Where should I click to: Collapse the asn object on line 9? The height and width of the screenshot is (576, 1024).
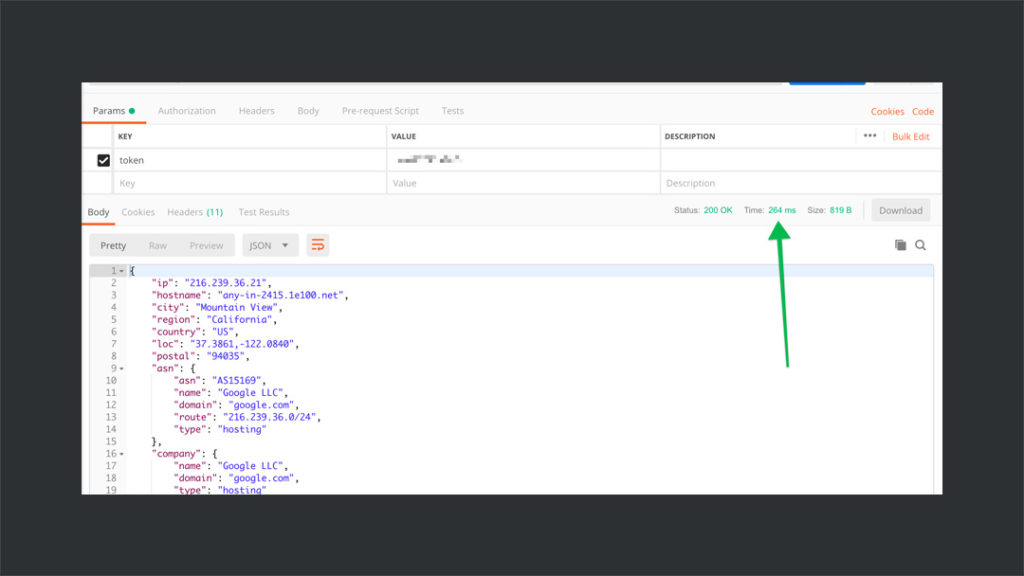(119, 368)
